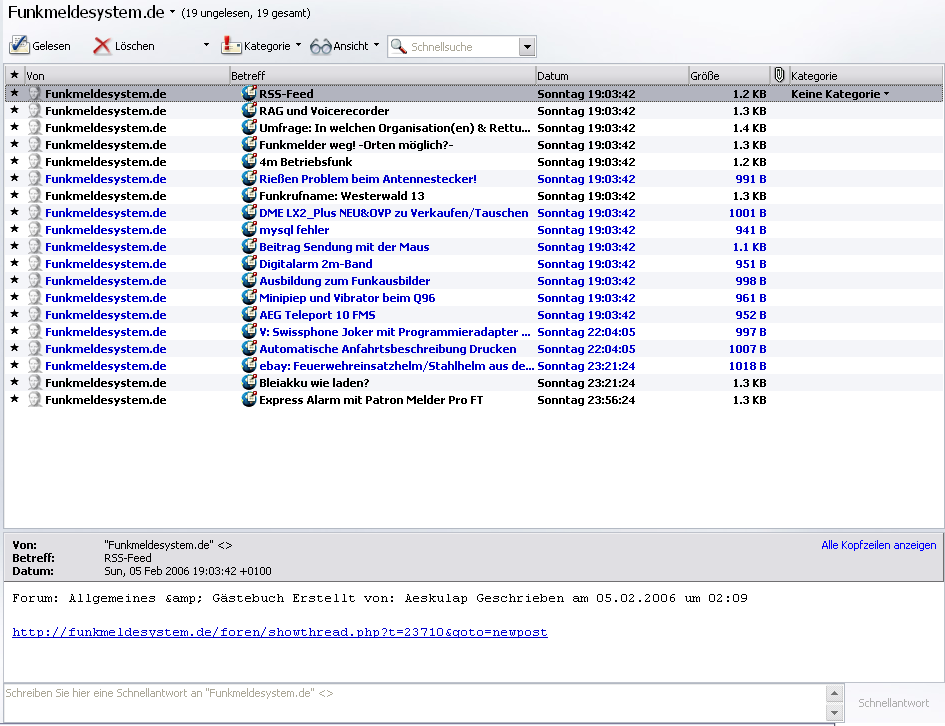The image size is (945, 726).
Task: Toggle the star on 'RAG und Voicerecorder' row
Action: point(14,111)
